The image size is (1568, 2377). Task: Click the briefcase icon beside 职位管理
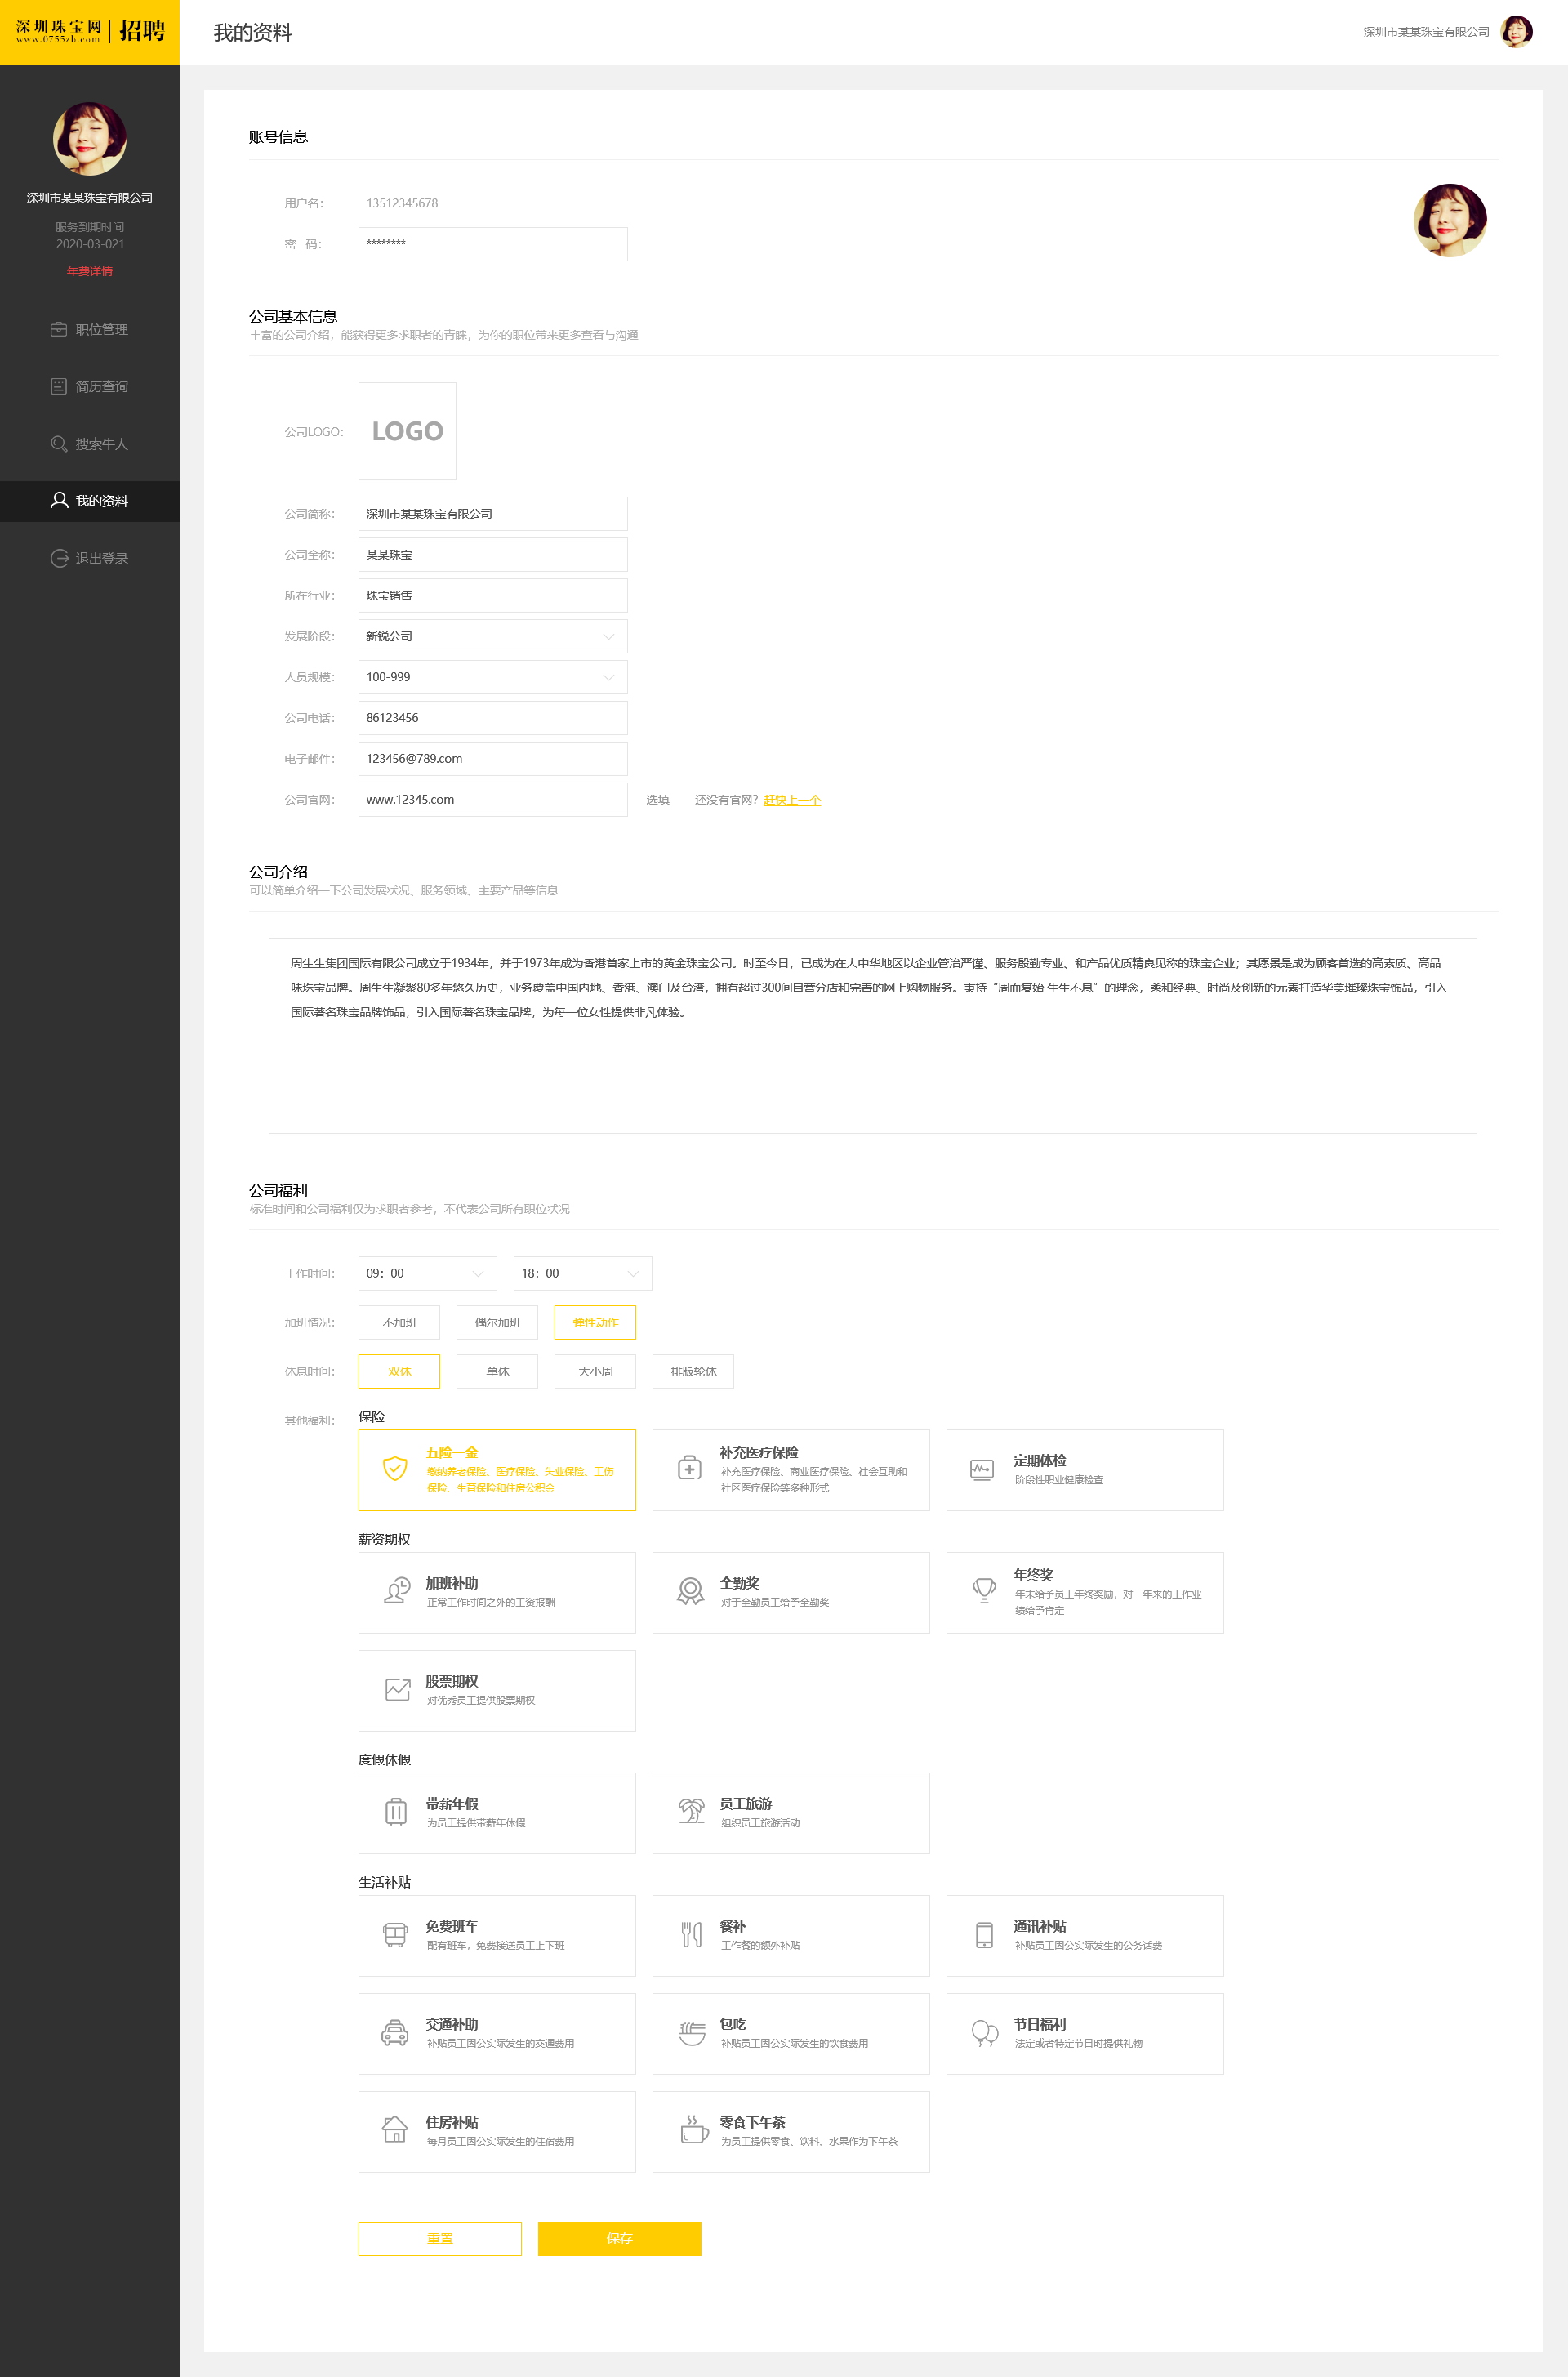tap(59, 329)
